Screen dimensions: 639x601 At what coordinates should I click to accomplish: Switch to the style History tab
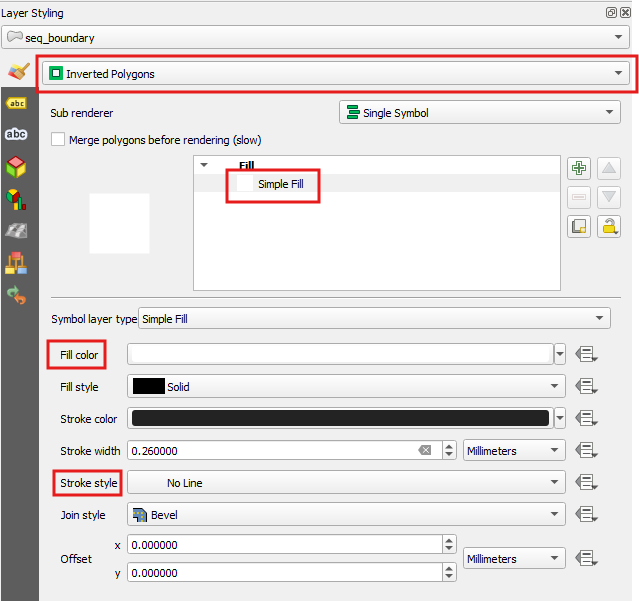pos(16,294)
